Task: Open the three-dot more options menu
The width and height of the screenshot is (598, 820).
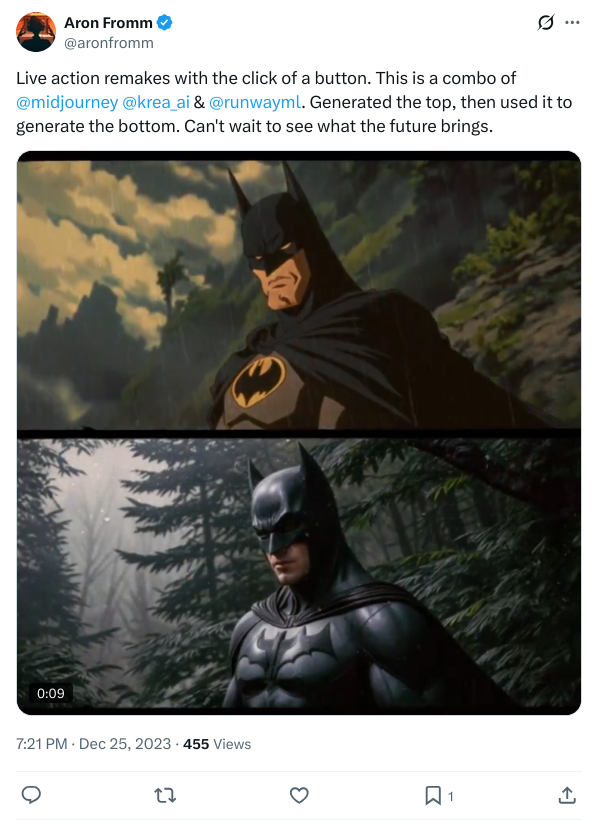Action: [x=572, y=22]
